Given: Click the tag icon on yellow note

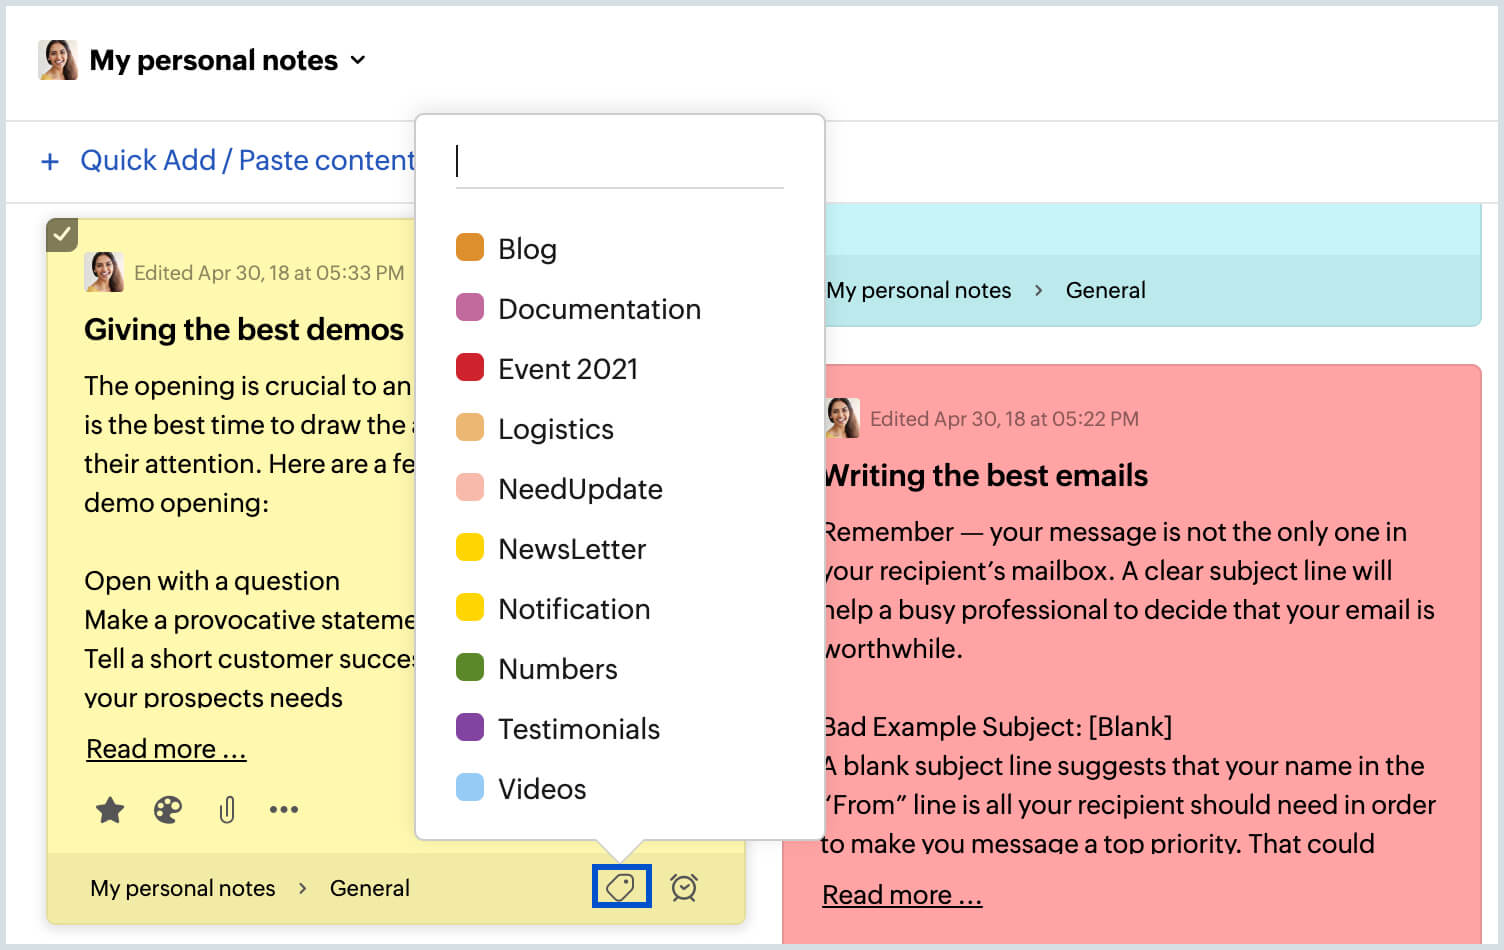Looking at the screenshot, I should tap(621, 887).
